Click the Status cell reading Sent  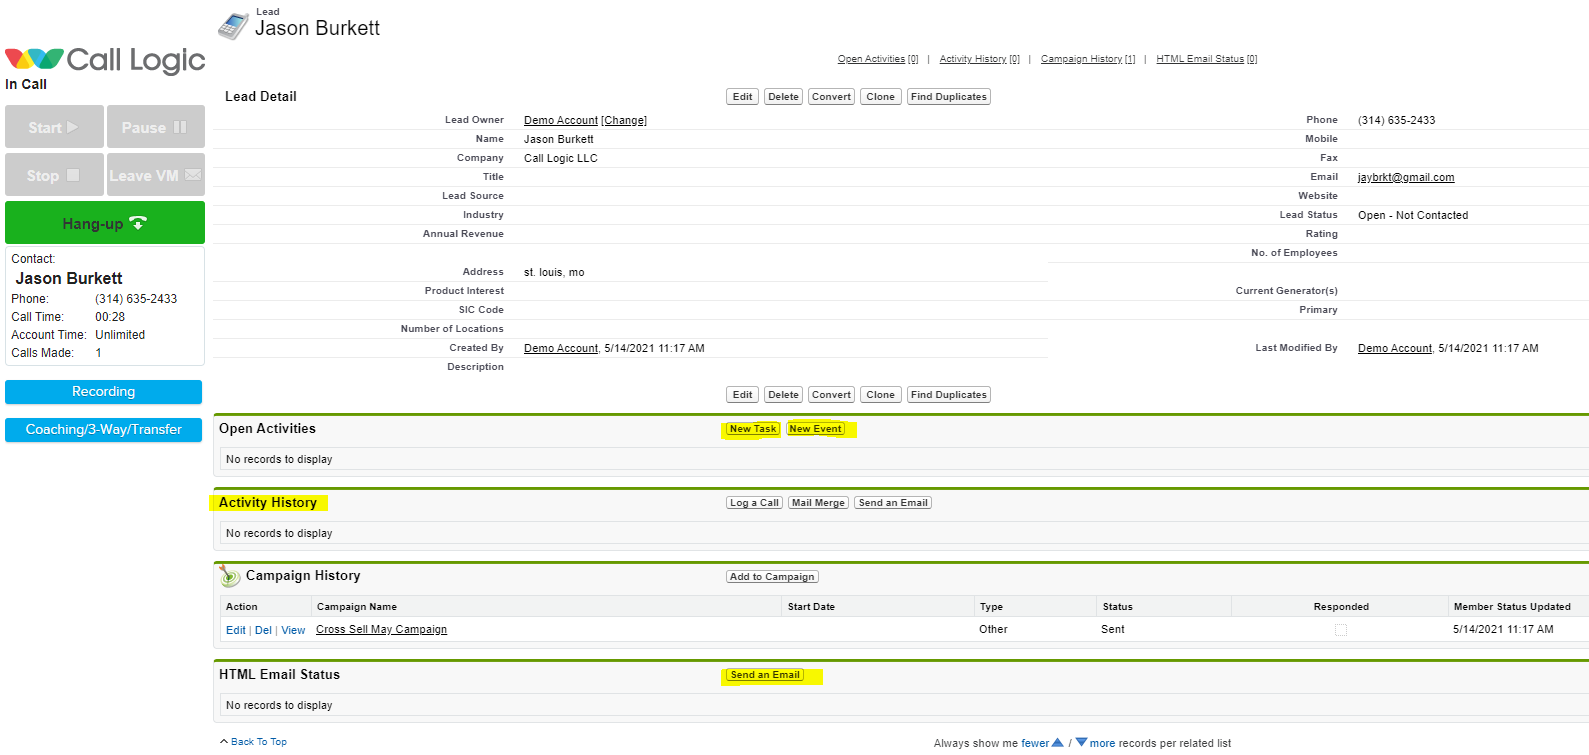tap(1113, 630)
